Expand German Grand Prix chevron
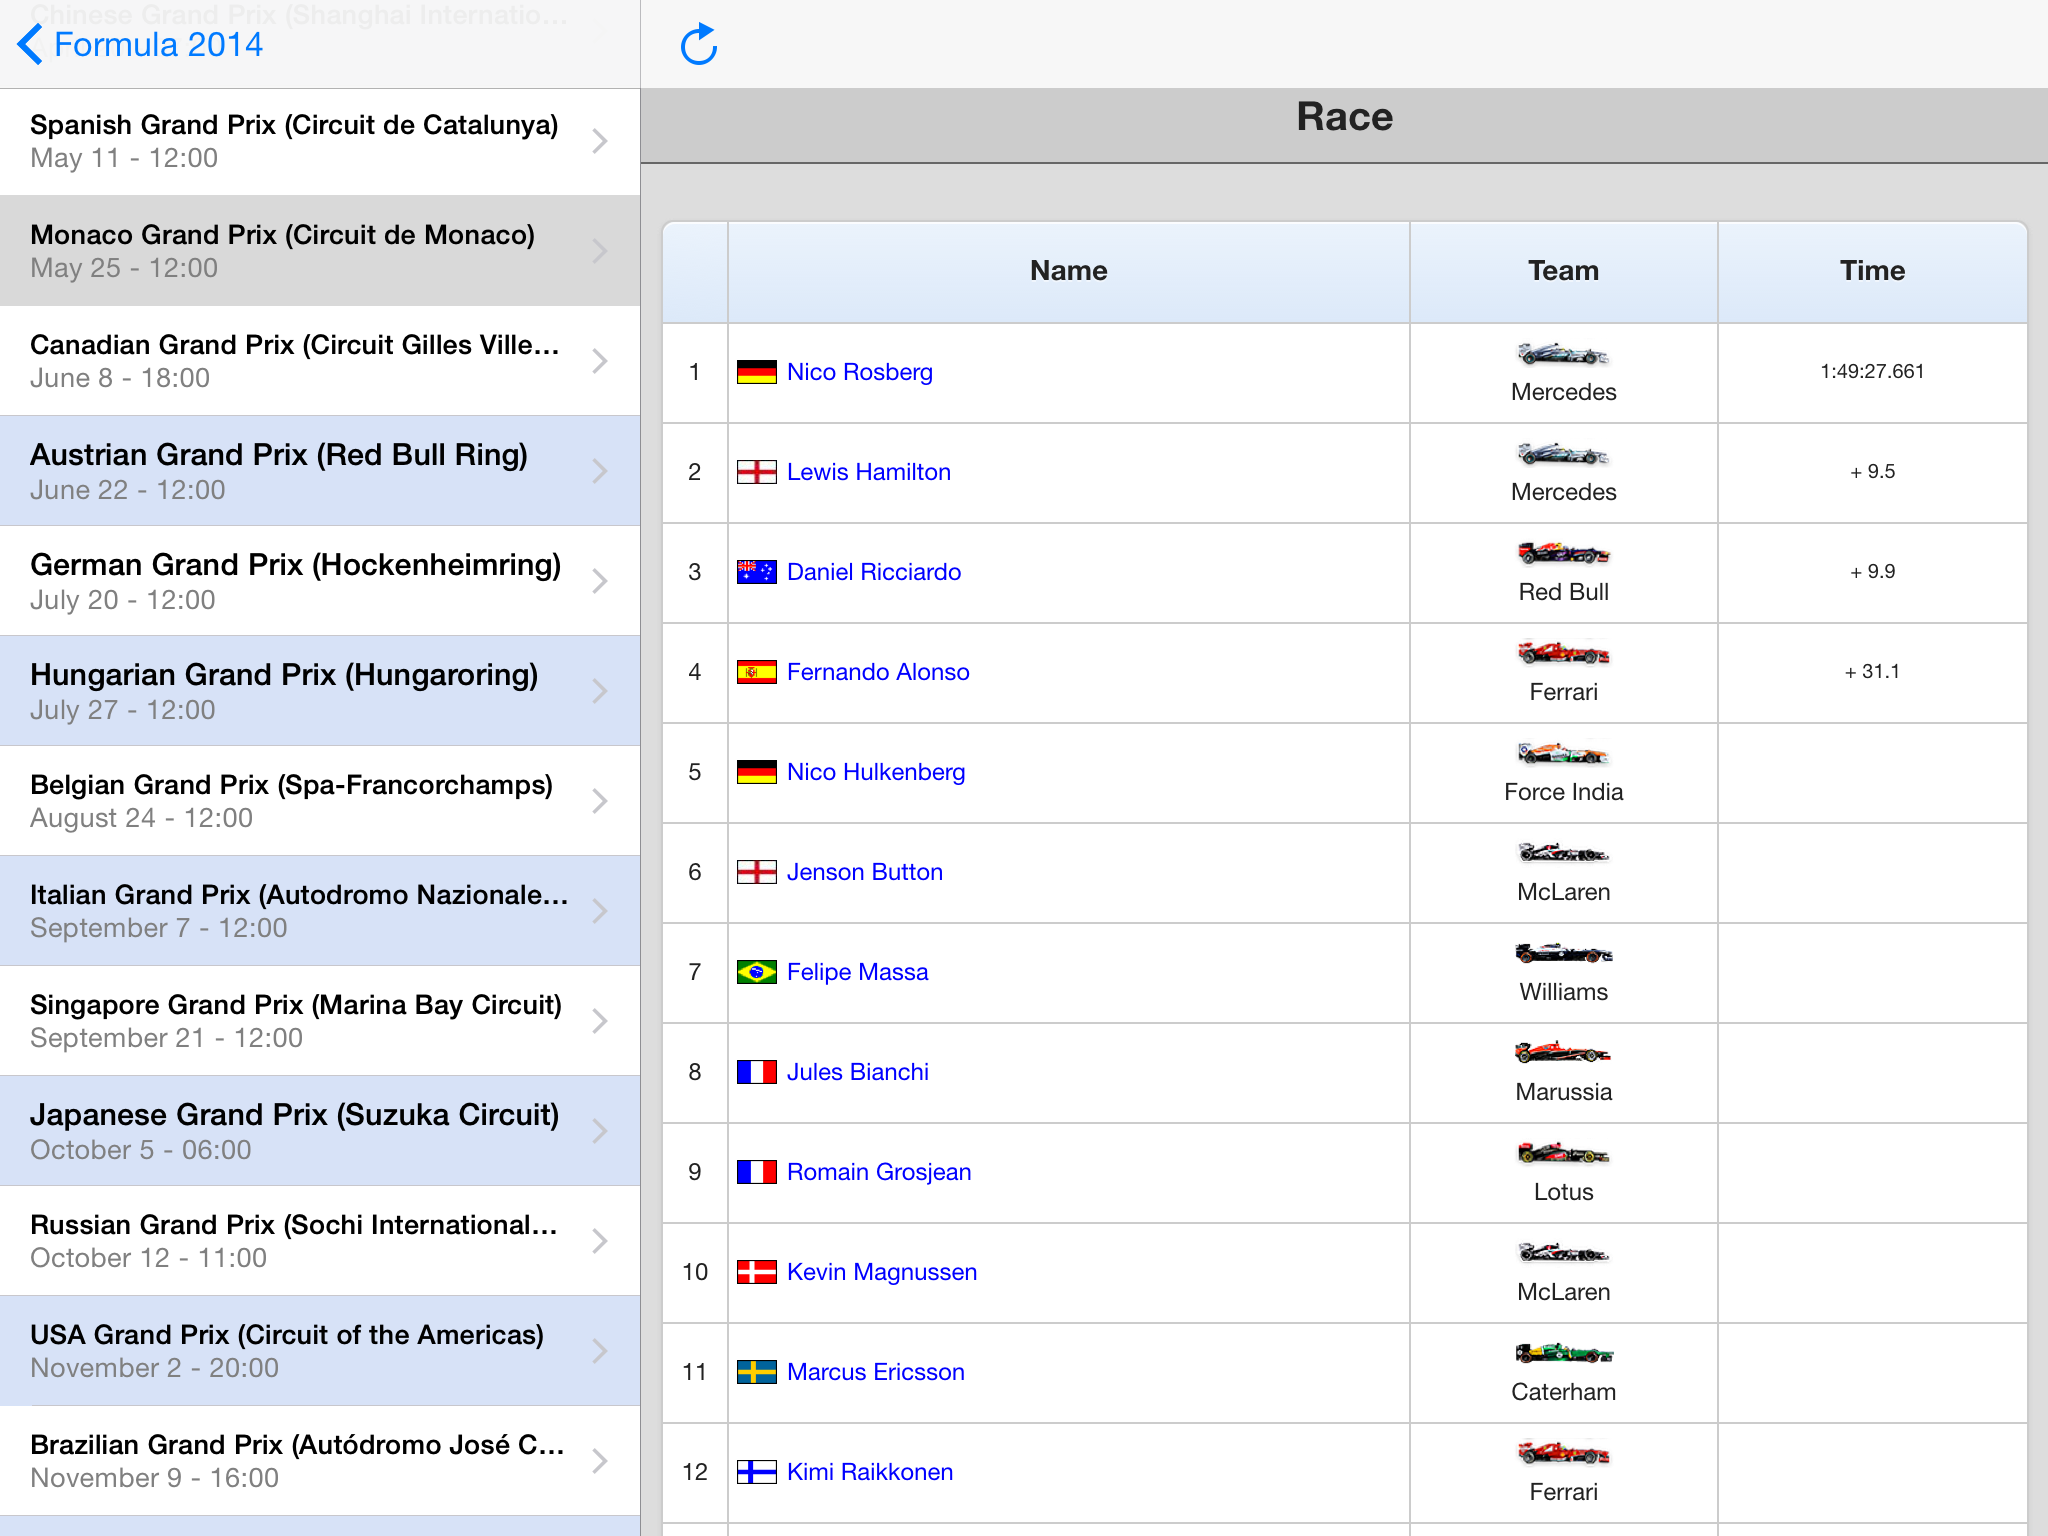Viewport: 2048px width, 1536px height. coord(600,581)
